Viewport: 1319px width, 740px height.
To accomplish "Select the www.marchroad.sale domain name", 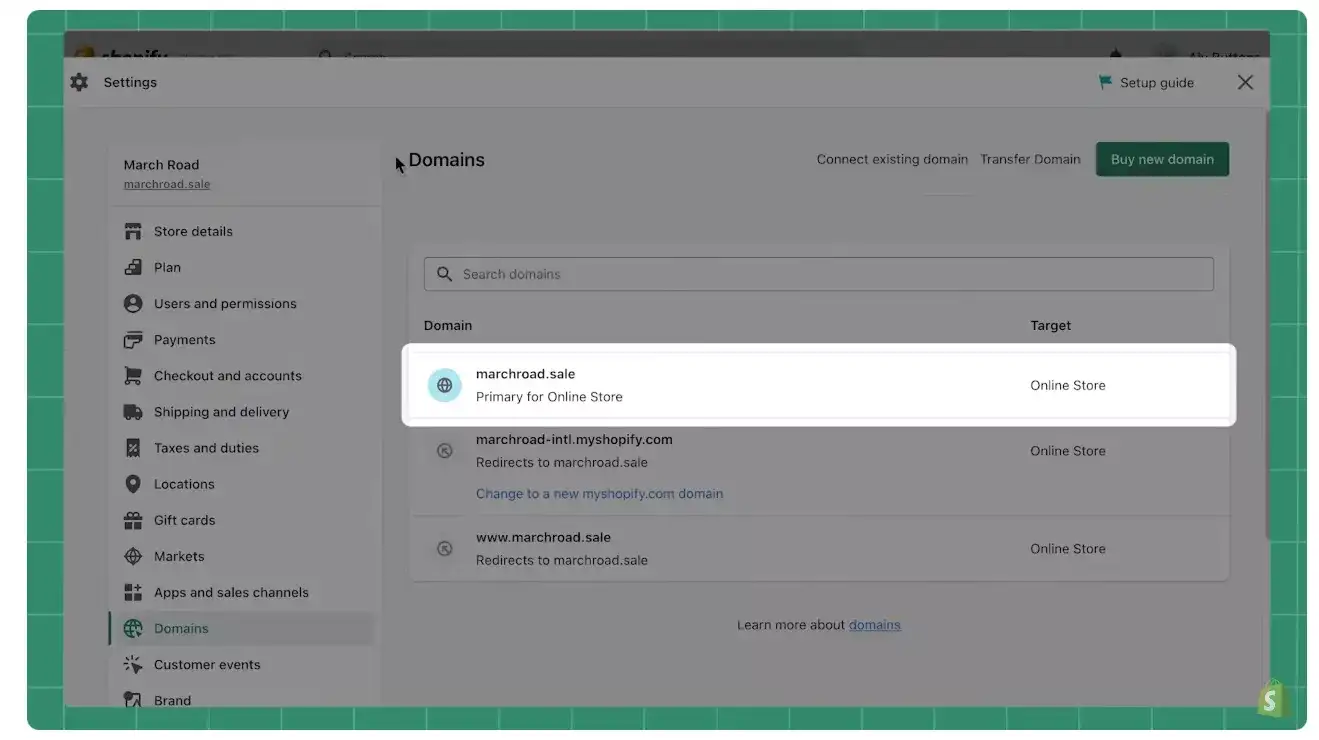I will coord(543,537).
